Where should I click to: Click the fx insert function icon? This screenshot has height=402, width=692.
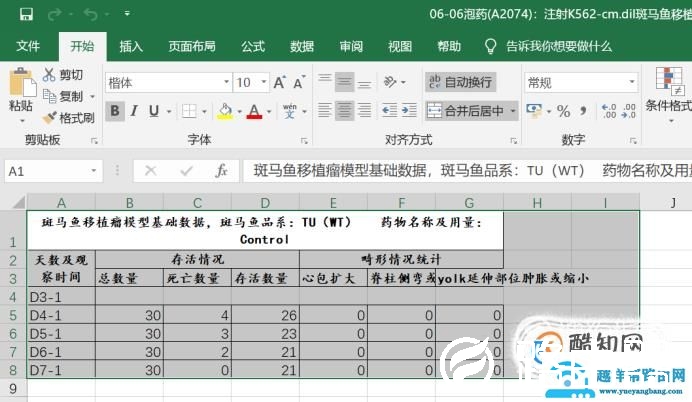[x=221, y=170]
